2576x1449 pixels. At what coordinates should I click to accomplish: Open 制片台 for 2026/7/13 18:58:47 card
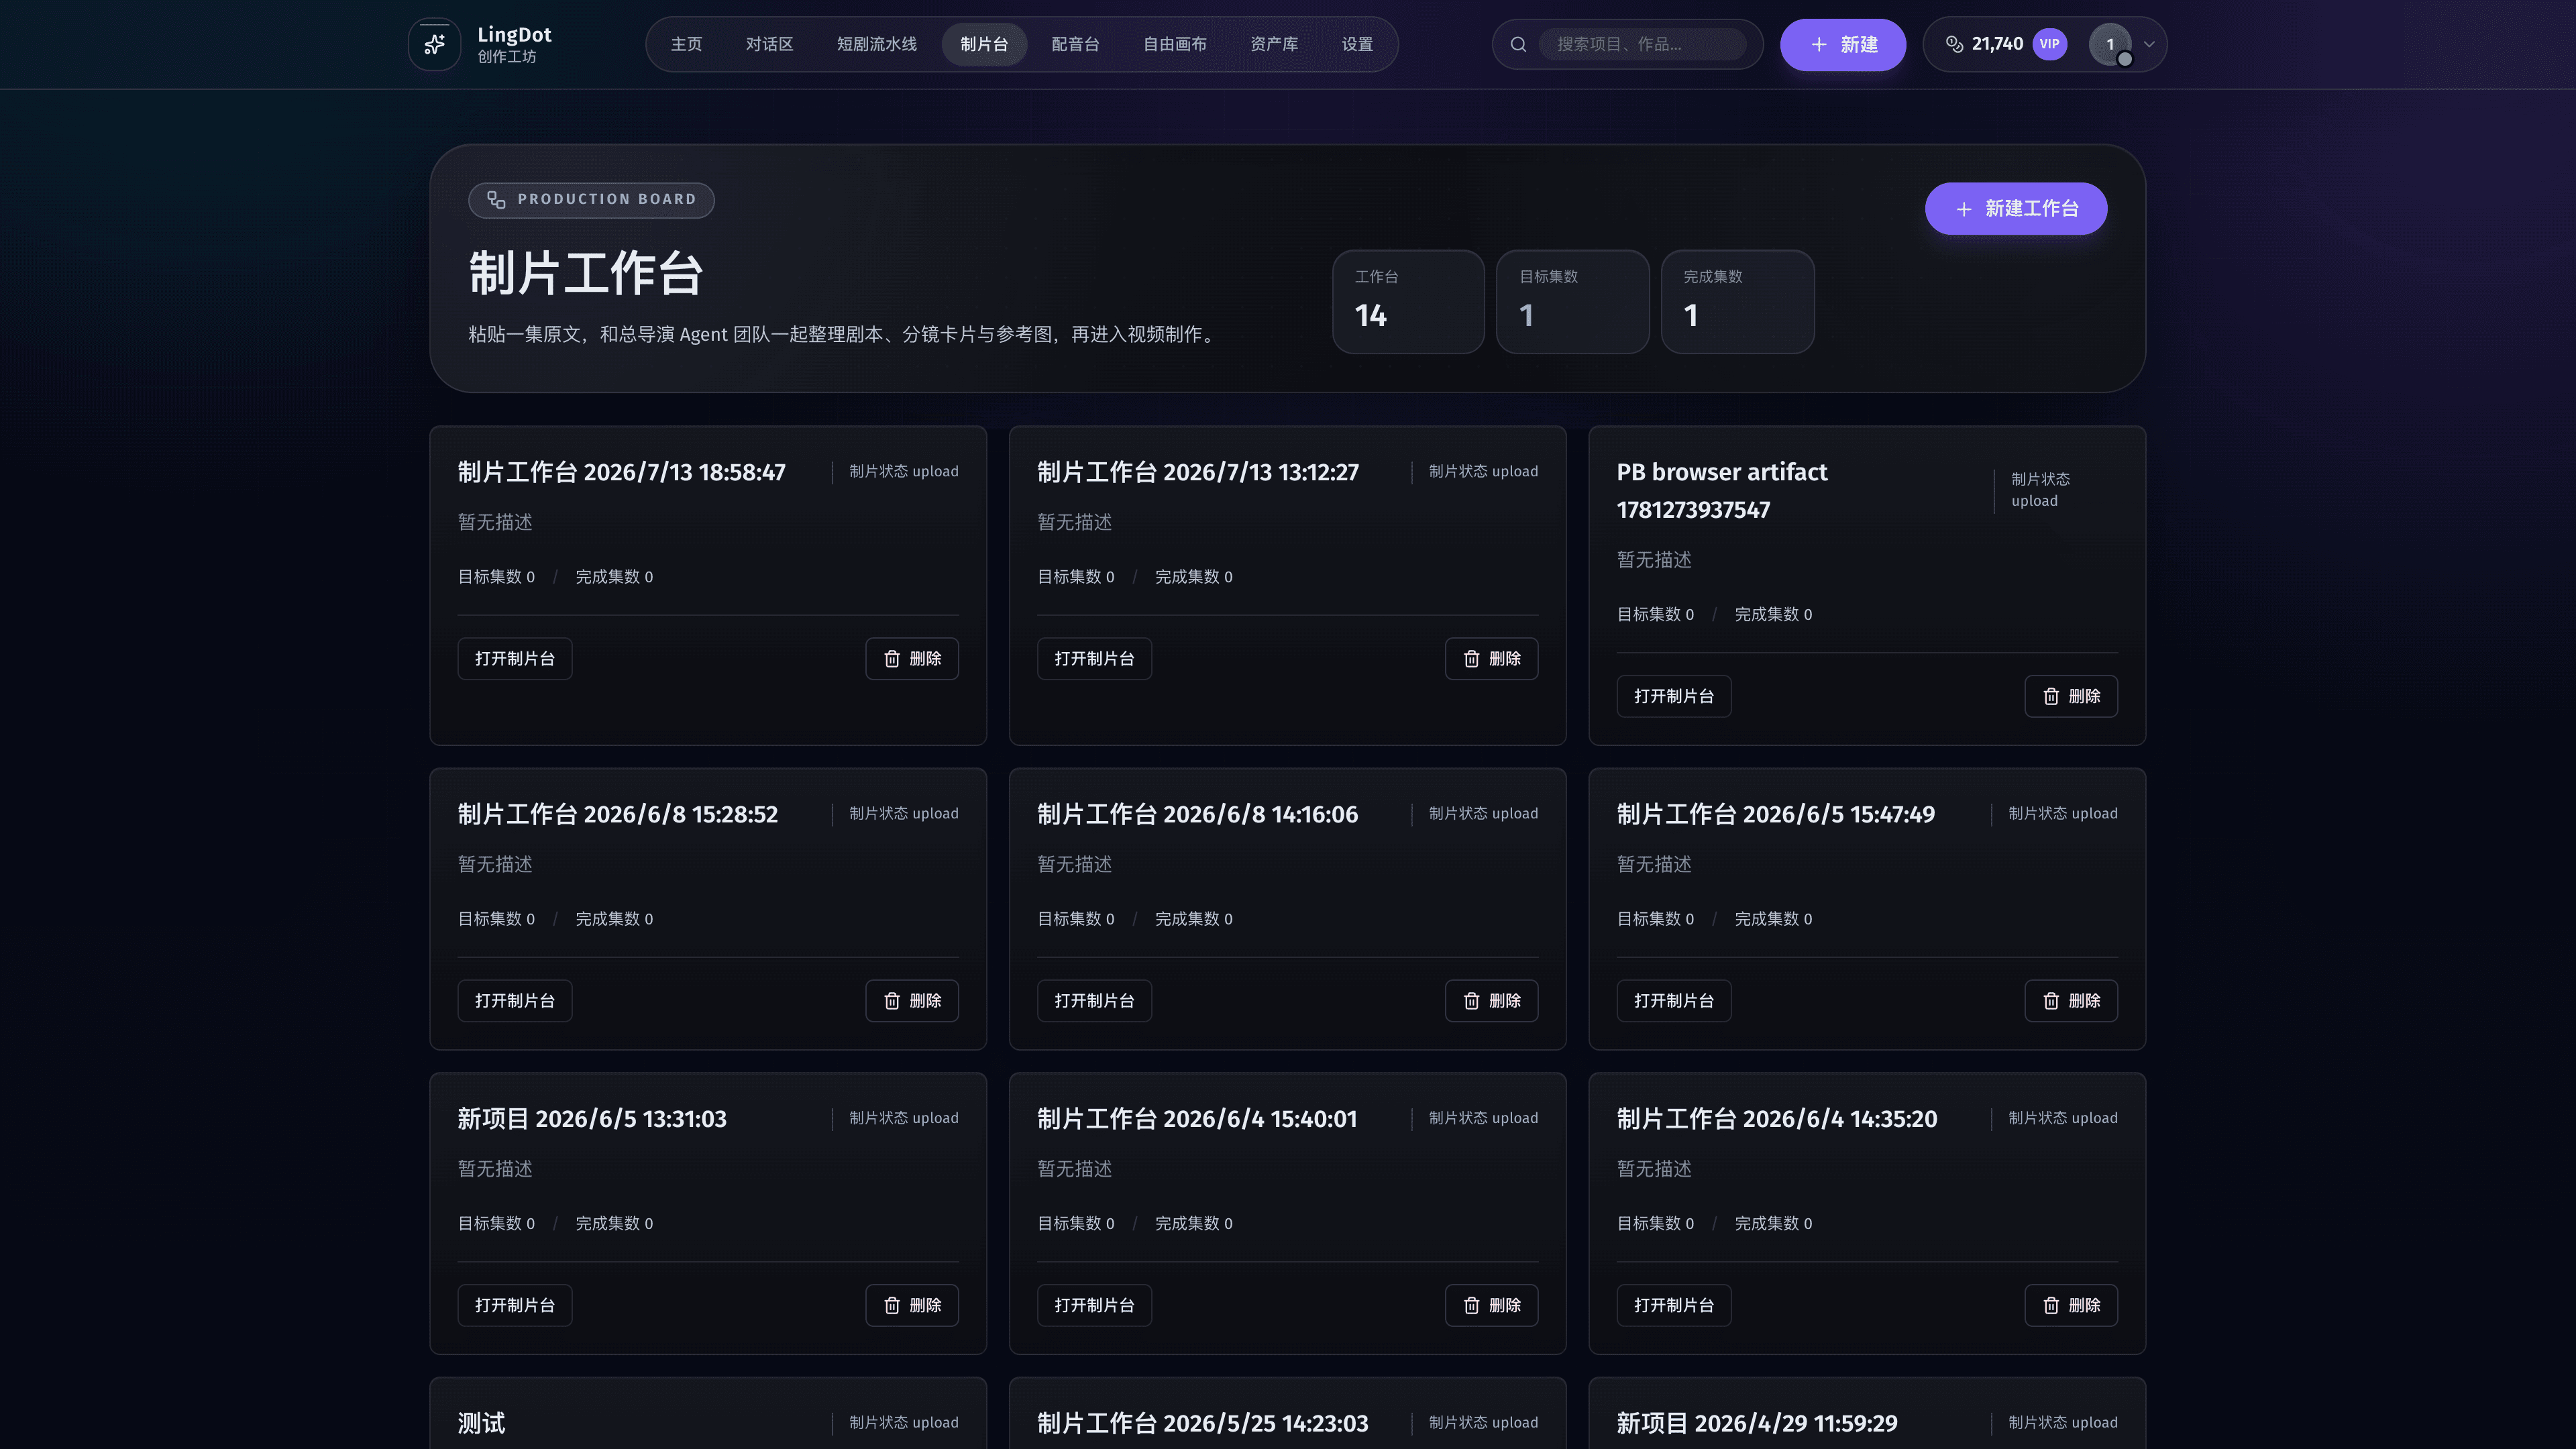click(514, 659)
